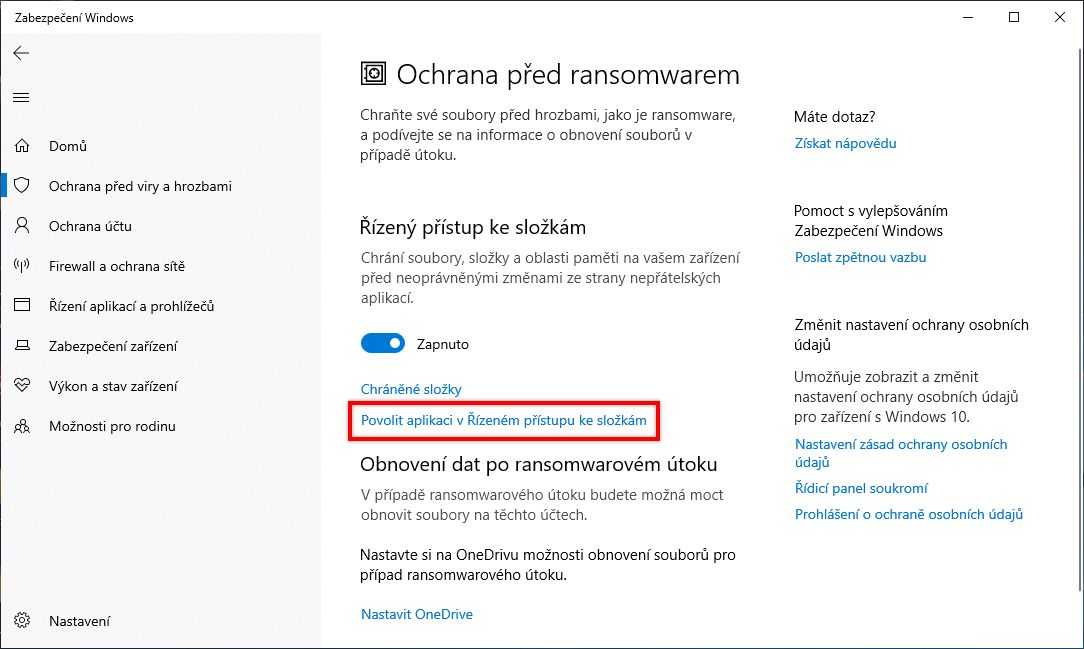Select Výkon a stav zařízení menu item

113,386
